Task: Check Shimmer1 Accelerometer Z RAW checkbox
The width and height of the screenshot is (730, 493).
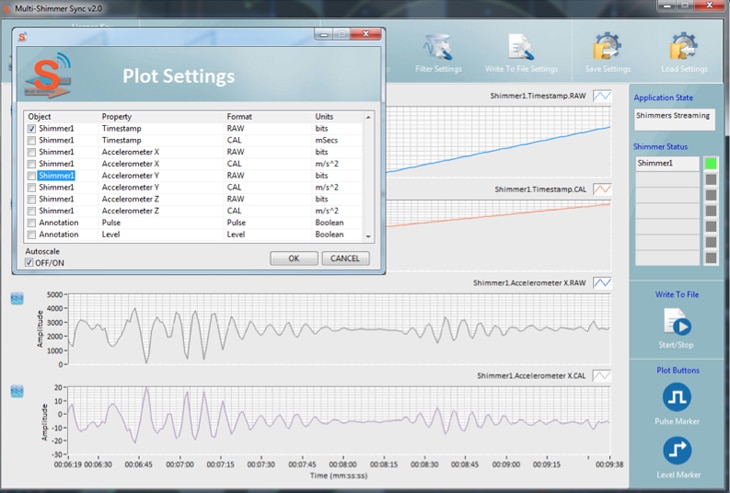Action: pyautogui.click(x=31, y=199)
